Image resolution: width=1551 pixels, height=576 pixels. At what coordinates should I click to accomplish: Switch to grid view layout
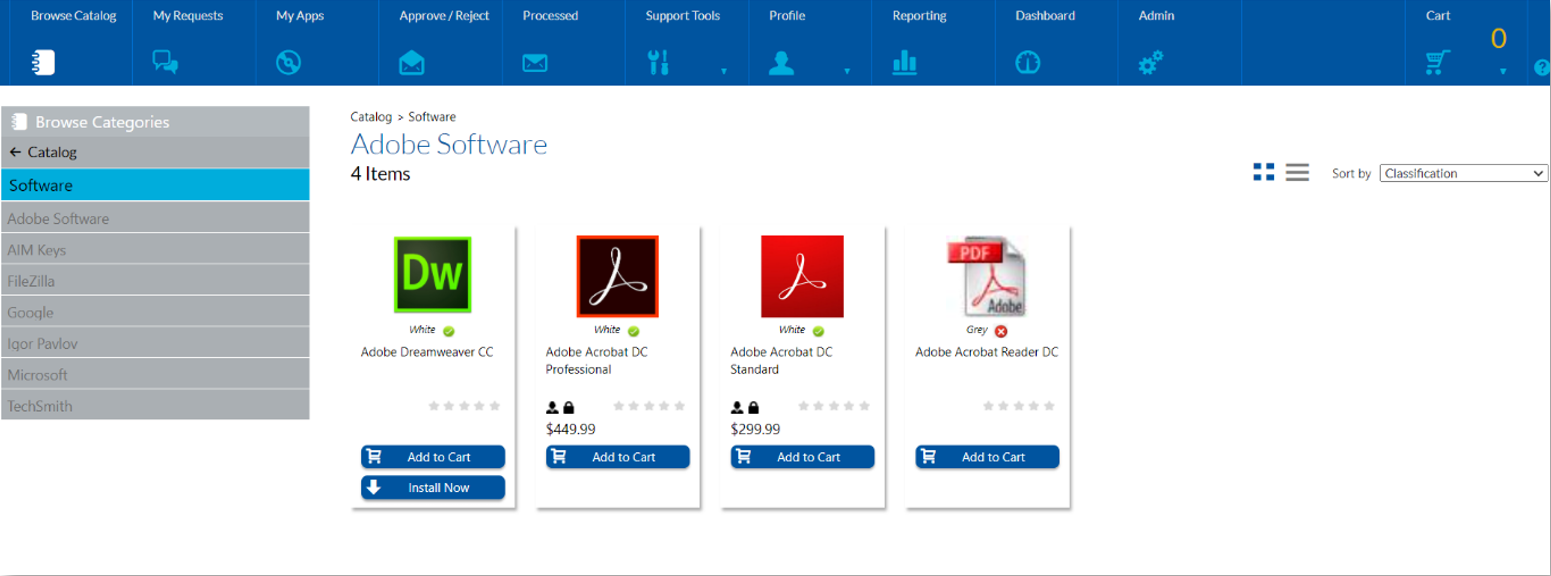click(1264, 172)
